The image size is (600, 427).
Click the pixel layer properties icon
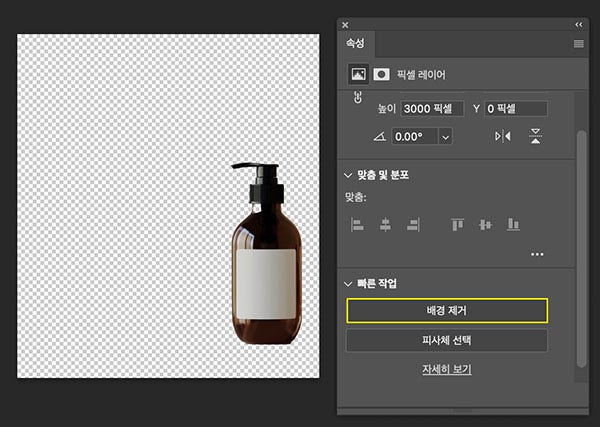coord(358,74)
